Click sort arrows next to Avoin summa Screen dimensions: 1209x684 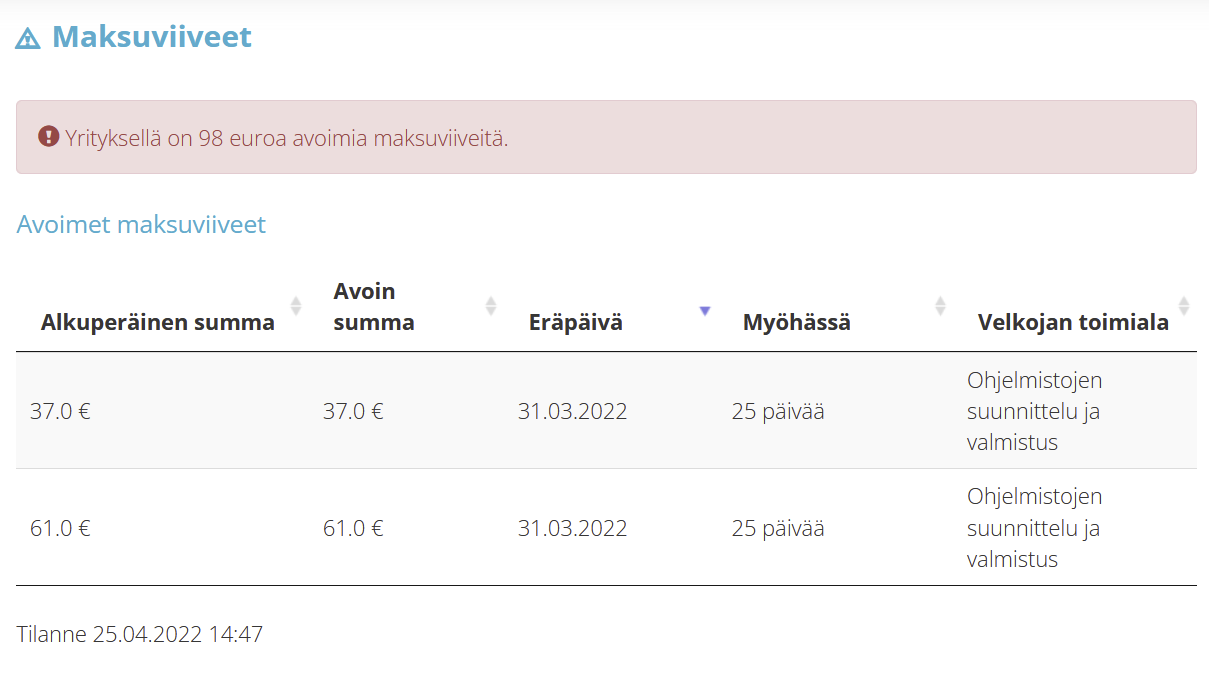(490, 306)
